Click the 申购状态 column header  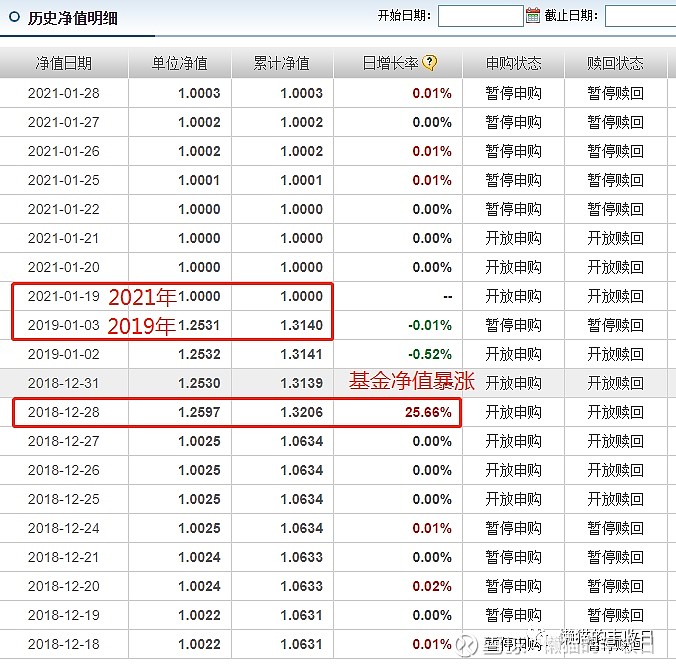click(x=513, y=63)
